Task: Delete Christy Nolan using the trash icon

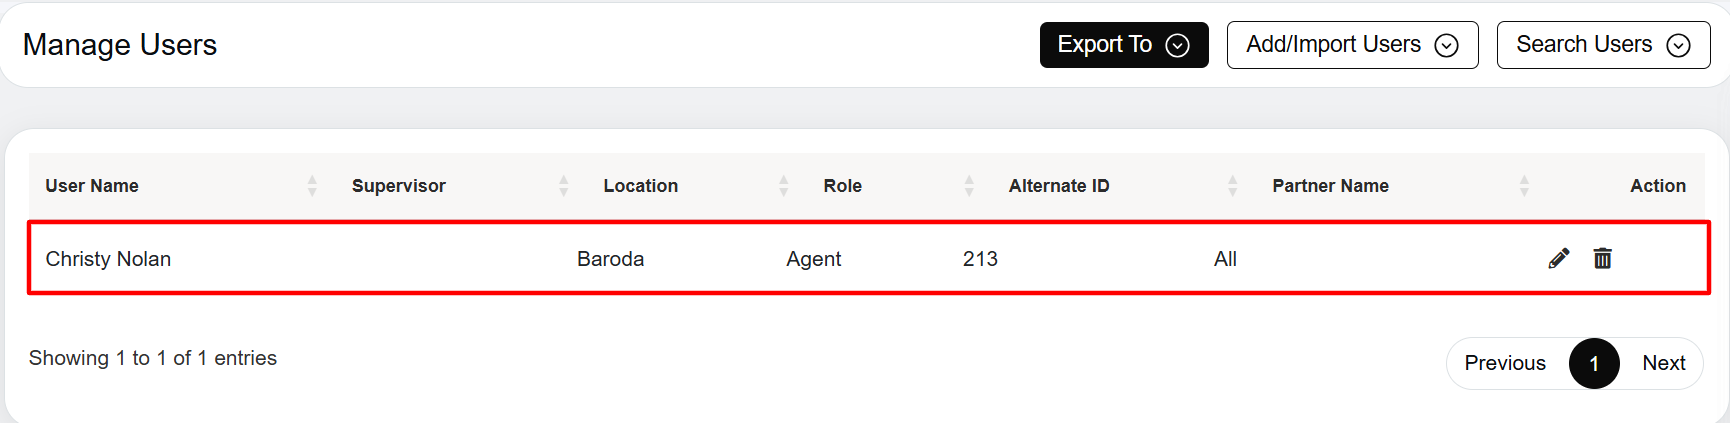Action: click(1602, 259)
